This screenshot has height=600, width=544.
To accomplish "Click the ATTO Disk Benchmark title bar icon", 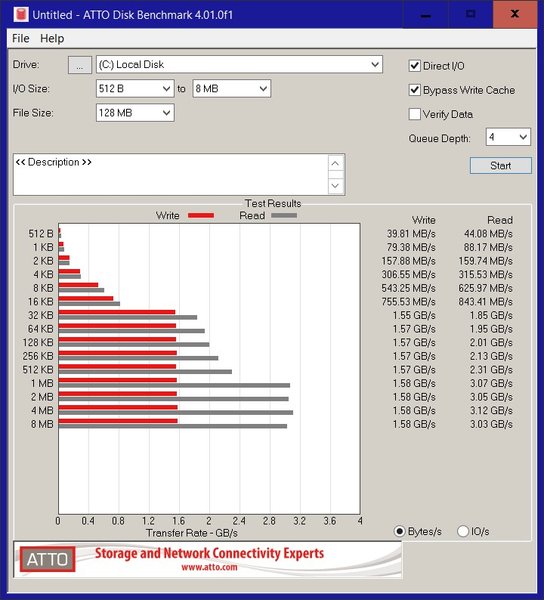I will point(21,15).
